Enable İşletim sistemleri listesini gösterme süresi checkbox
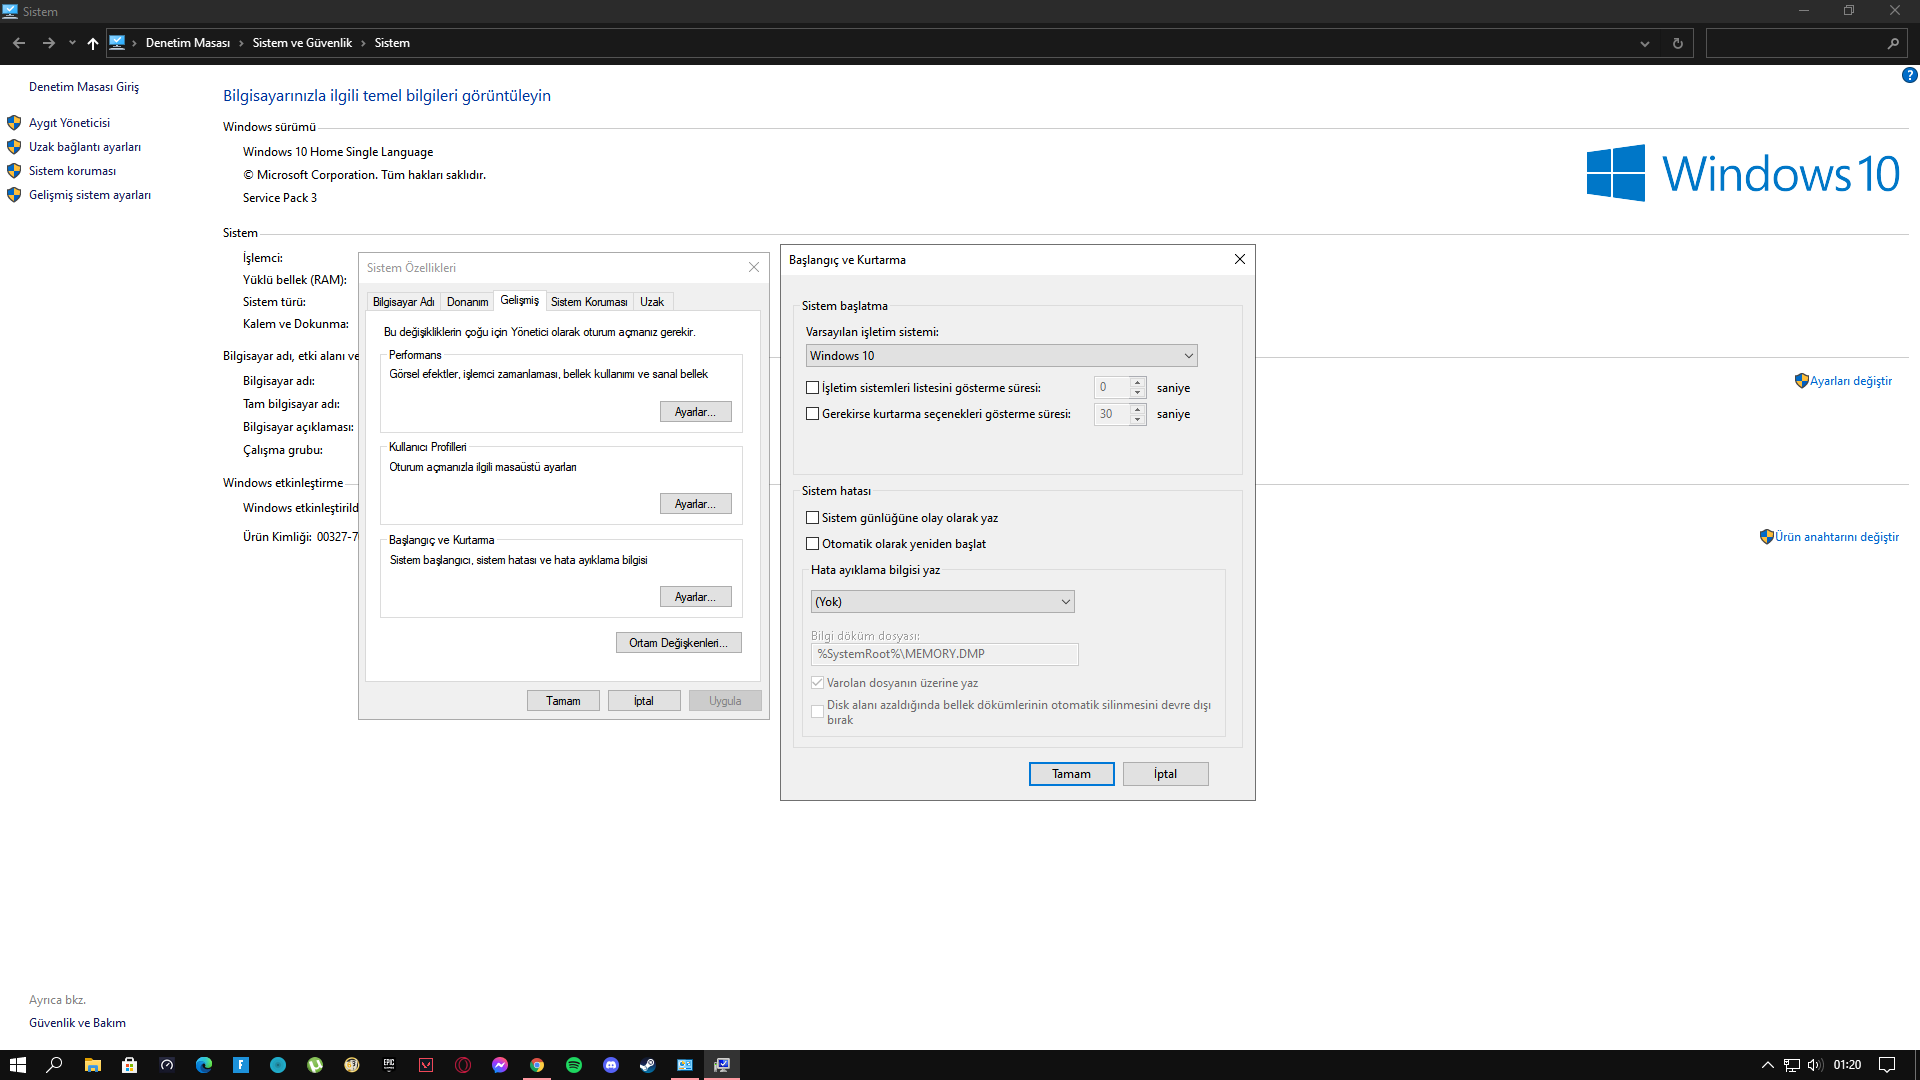 [x=813, y=388]
